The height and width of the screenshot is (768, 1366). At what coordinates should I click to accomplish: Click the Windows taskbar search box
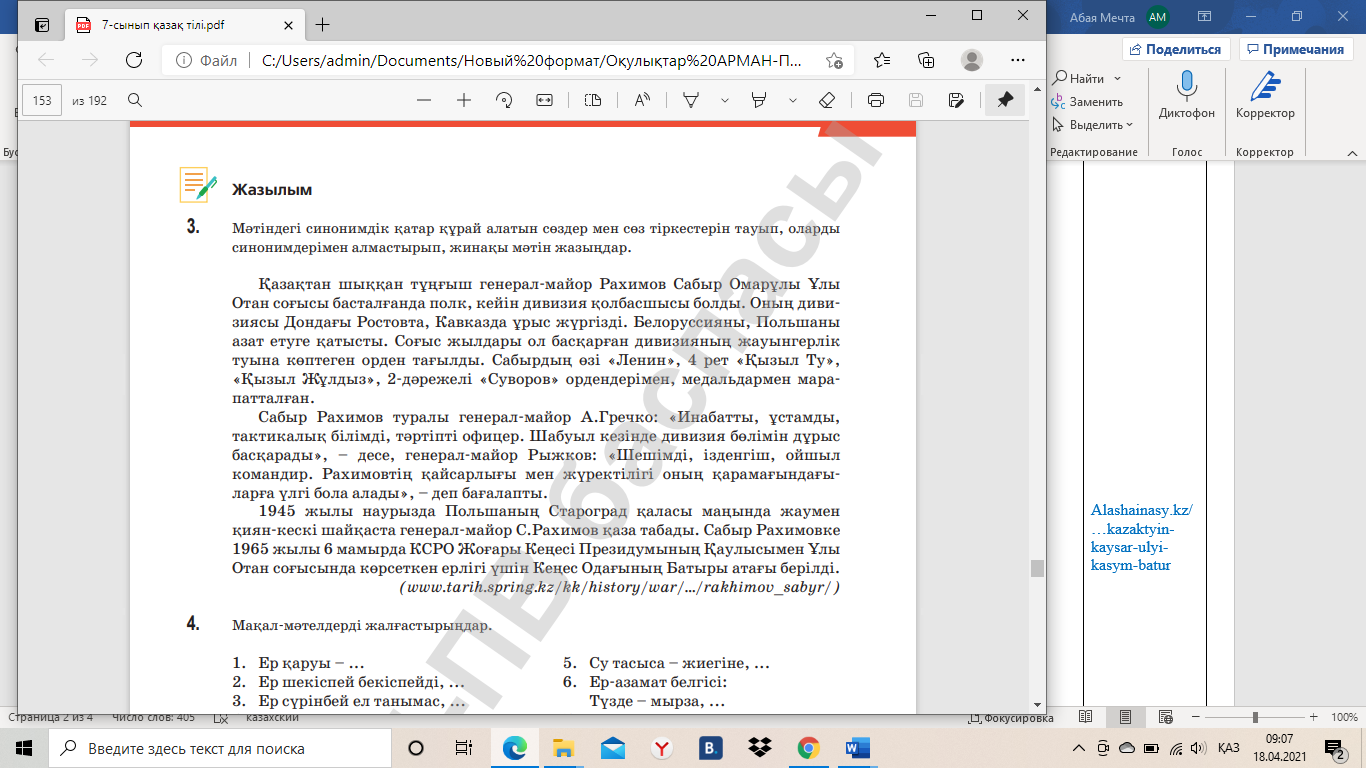pyautogui.click(x=219, y=748)
